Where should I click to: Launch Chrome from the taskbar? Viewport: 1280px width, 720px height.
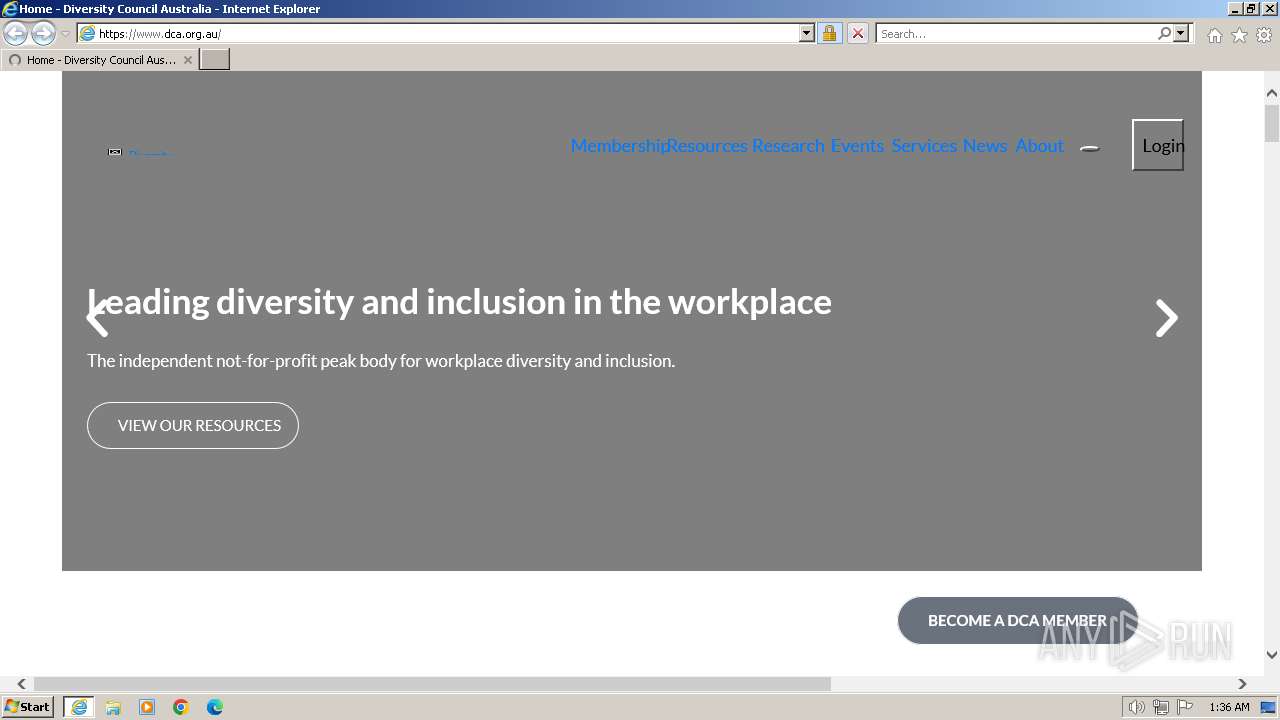(181, 707)
